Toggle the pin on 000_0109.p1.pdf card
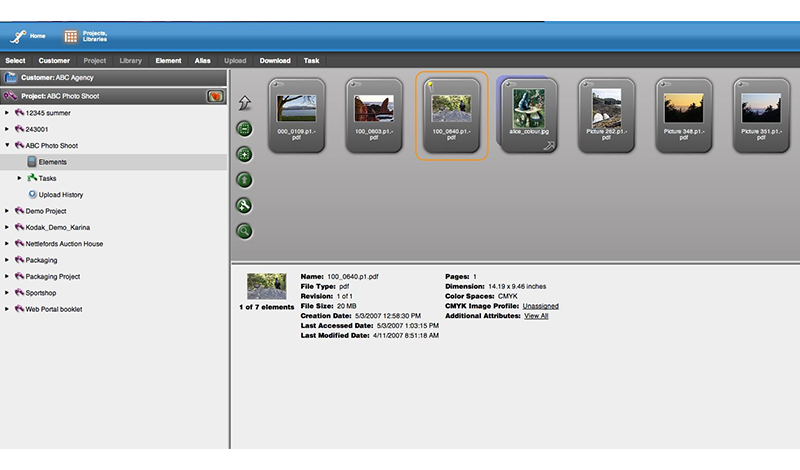 (278, 84)
